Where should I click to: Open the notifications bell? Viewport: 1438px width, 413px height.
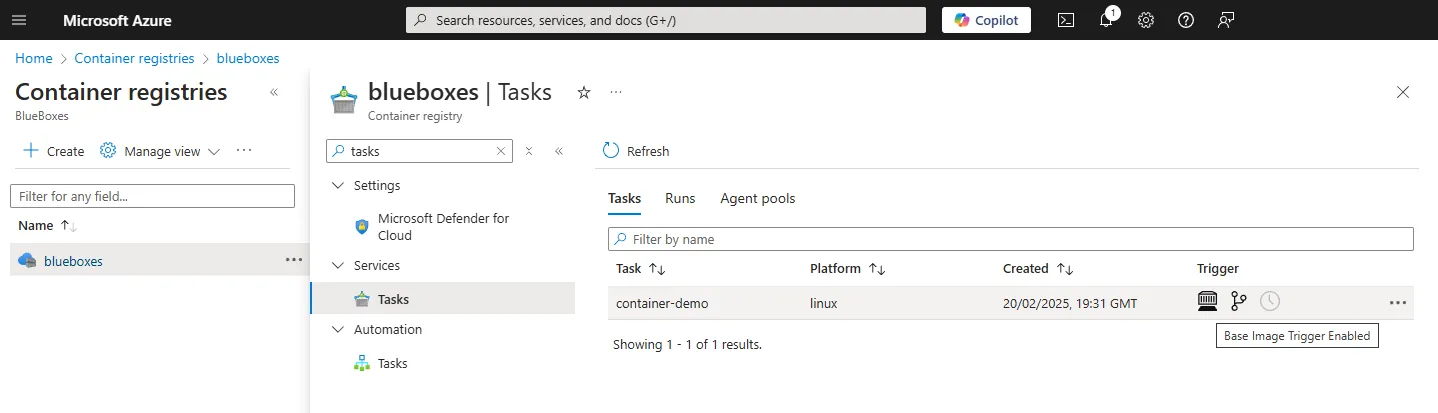[1106, 20]
